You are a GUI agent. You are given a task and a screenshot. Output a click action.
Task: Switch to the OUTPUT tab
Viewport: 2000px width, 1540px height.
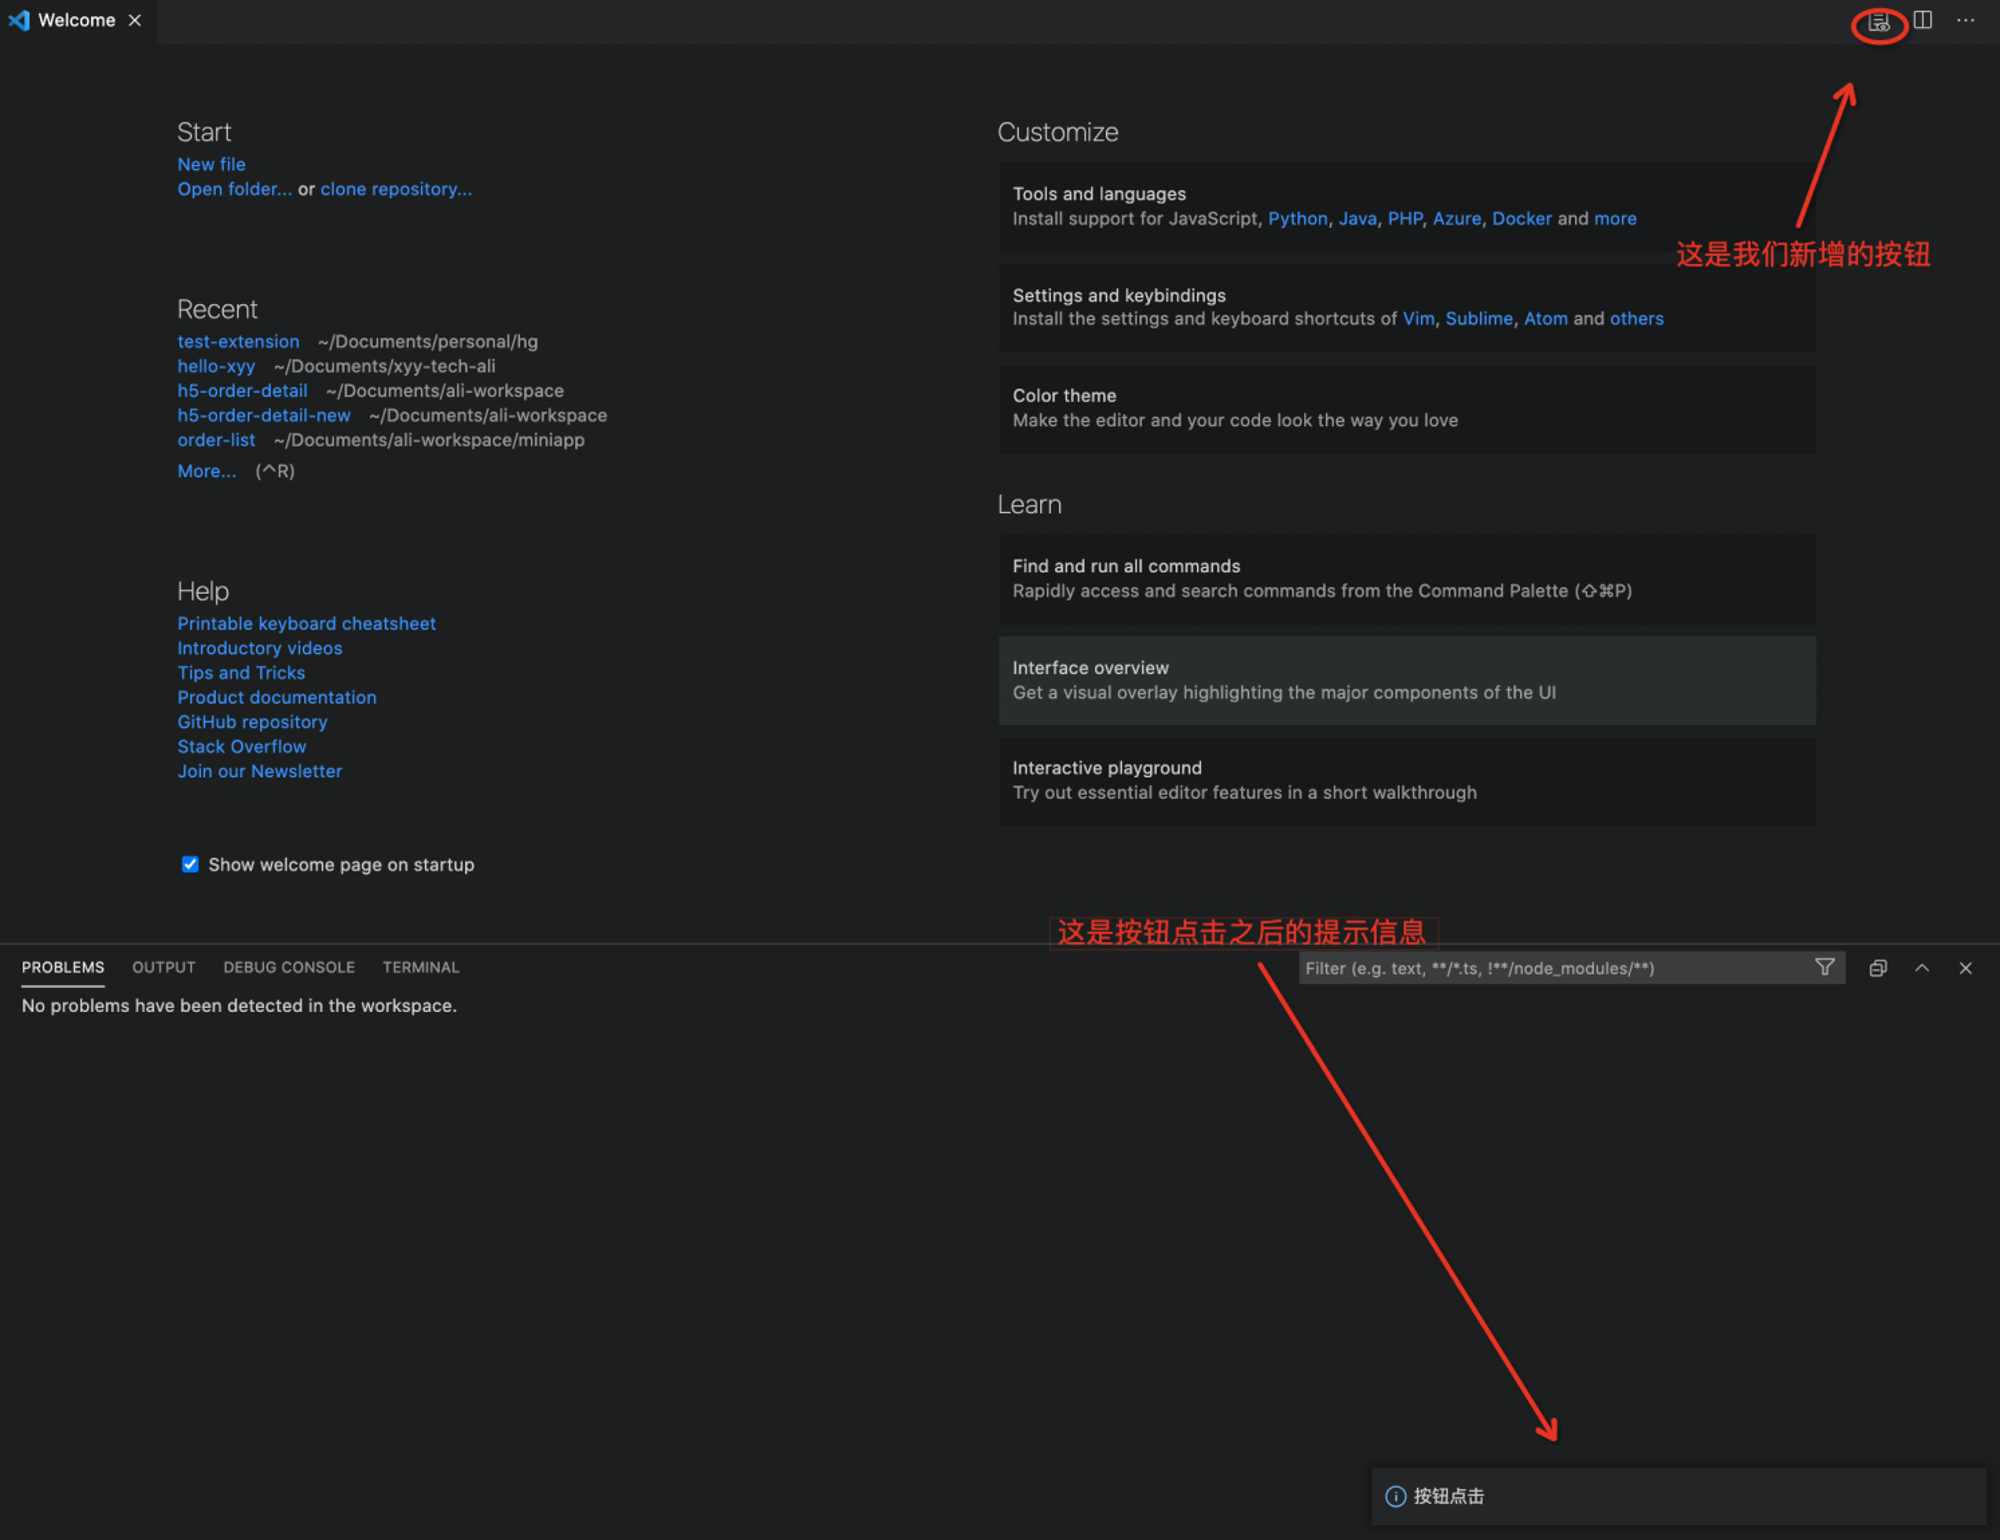pyautogui.click(x=164, y=967)
